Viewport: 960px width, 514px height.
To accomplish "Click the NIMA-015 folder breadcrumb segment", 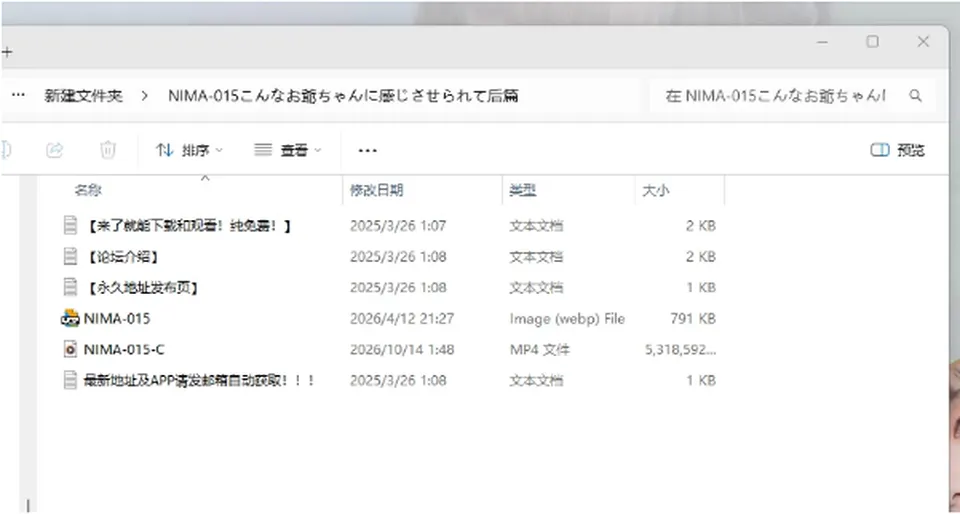I will pos(343,95).
